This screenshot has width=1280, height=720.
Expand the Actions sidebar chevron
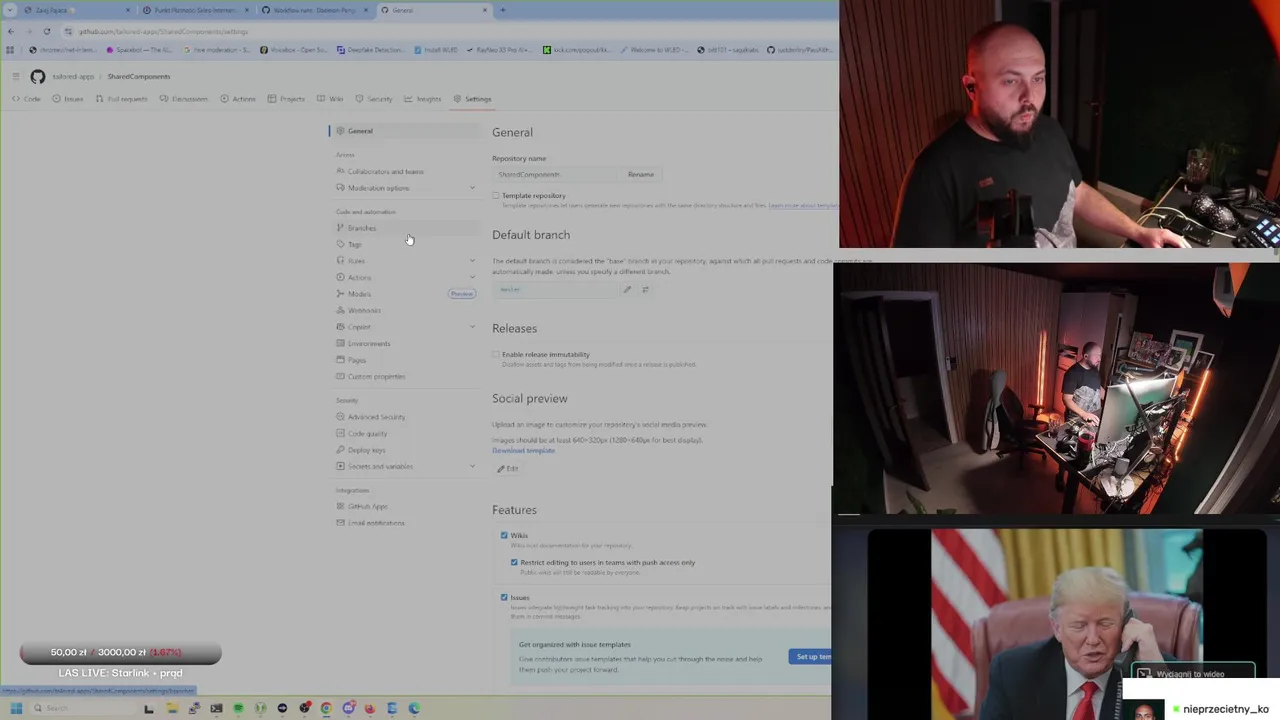point(472,277)
